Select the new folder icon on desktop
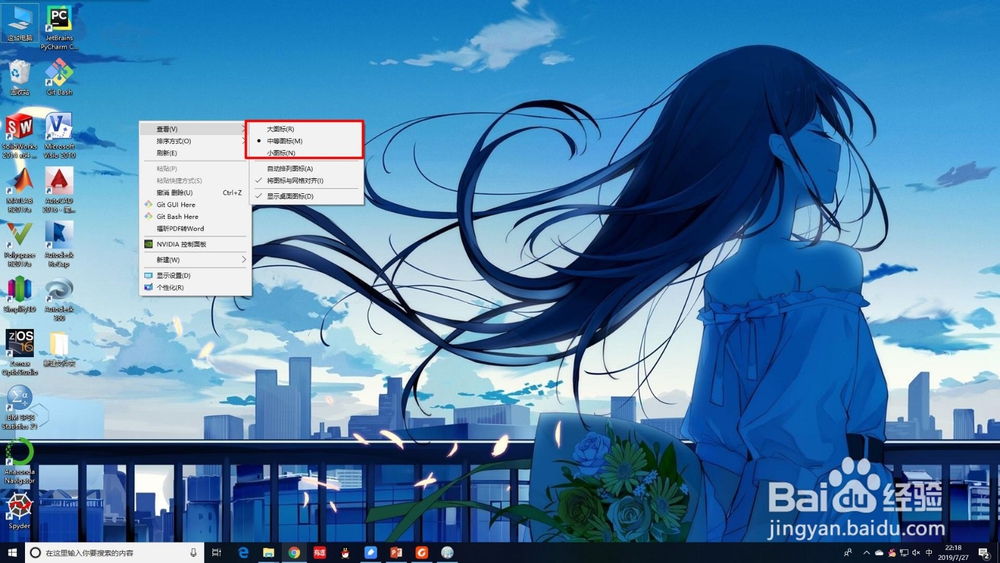Viewport: 1000px width, 563px height. click(59, 348)
